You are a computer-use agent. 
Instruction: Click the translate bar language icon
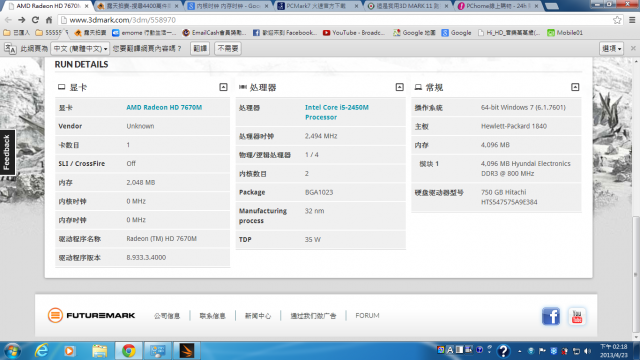[x=10, y=49]
